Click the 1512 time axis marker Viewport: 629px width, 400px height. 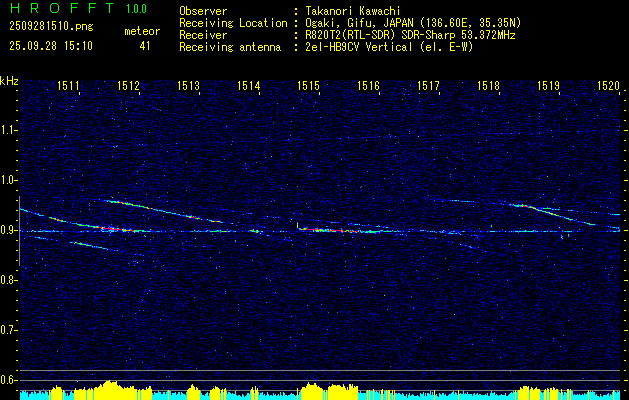[x=128, y=85]
